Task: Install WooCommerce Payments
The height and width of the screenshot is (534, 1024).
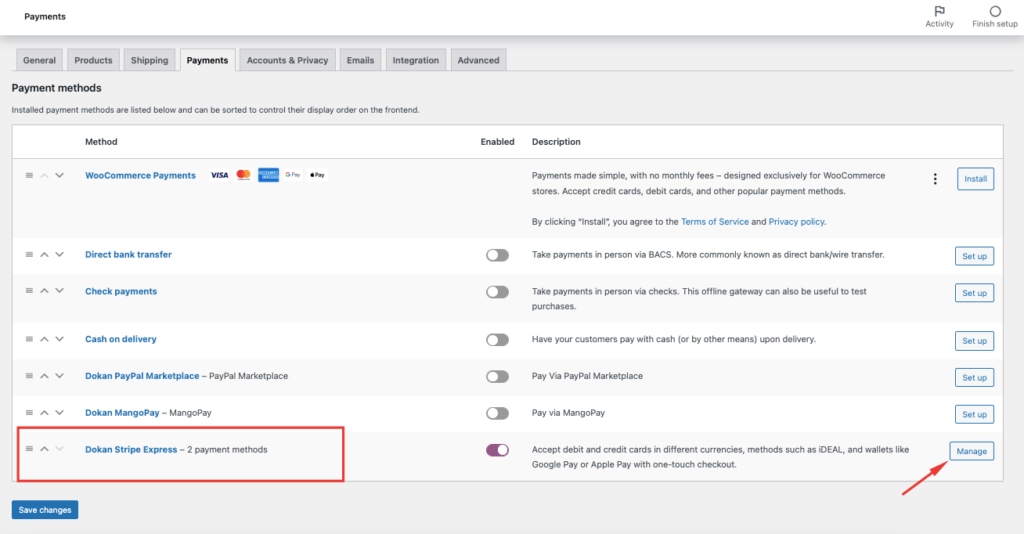Action: (976, 179)
